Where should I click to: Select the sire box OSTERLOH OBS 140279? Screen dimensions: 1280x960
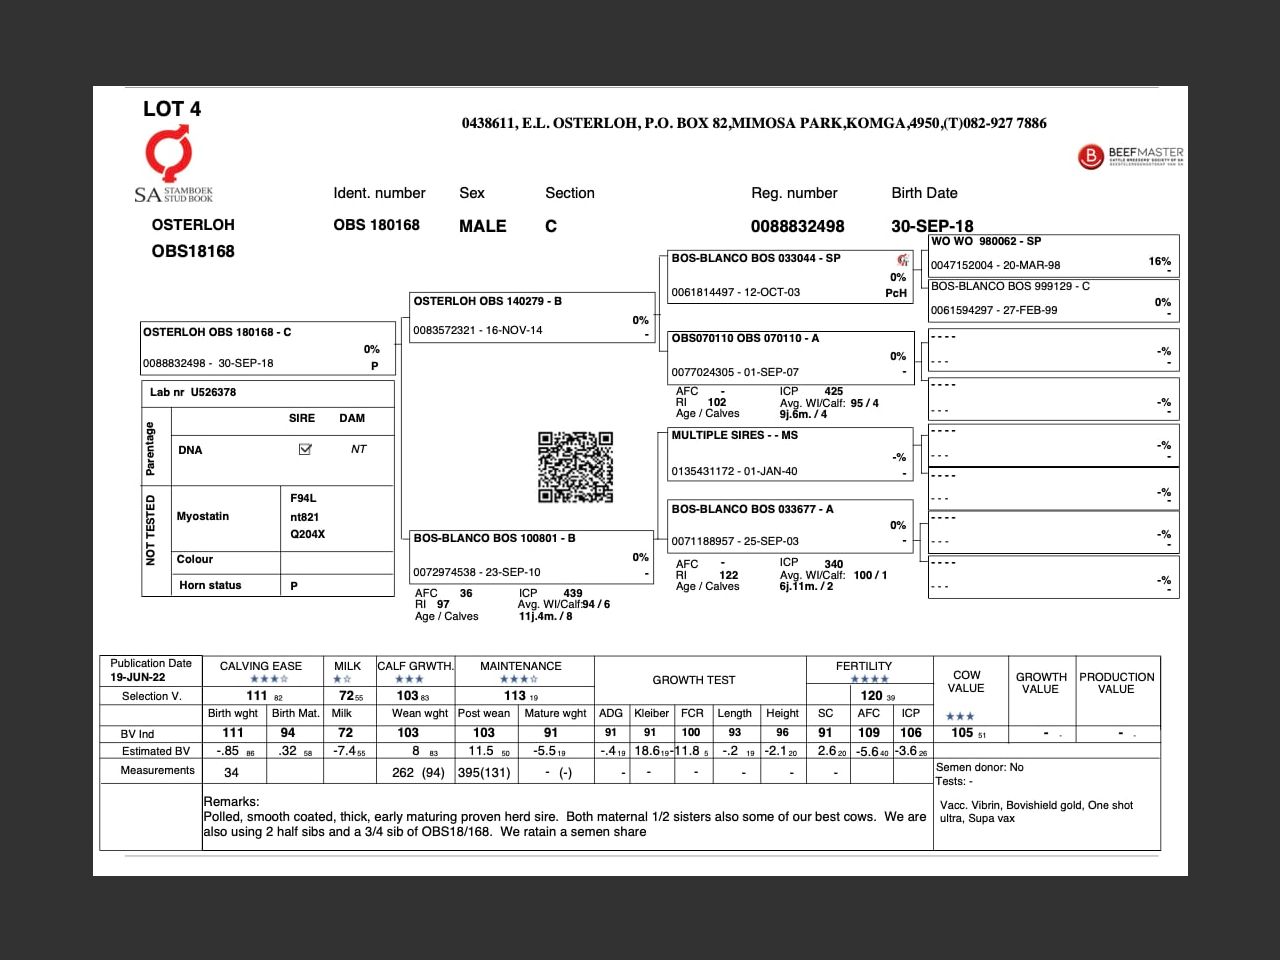tap(531, 316)
